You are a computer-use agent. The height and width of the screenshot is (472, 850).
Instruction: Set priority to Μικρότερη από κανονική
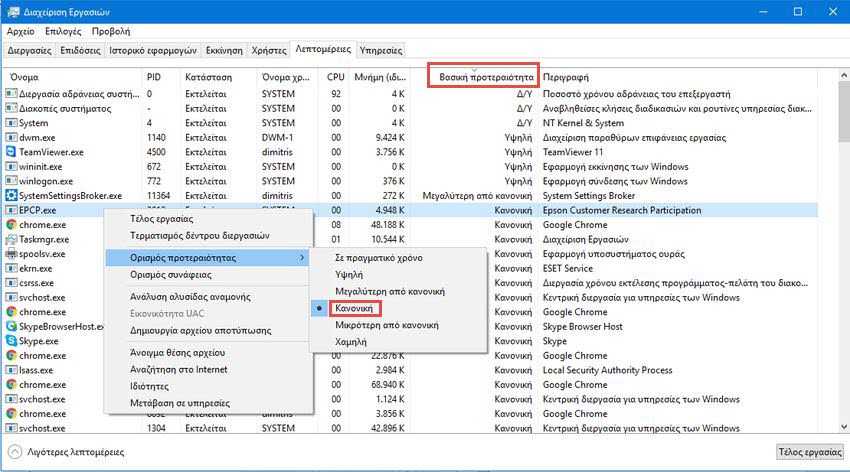(x=387, y=325)
